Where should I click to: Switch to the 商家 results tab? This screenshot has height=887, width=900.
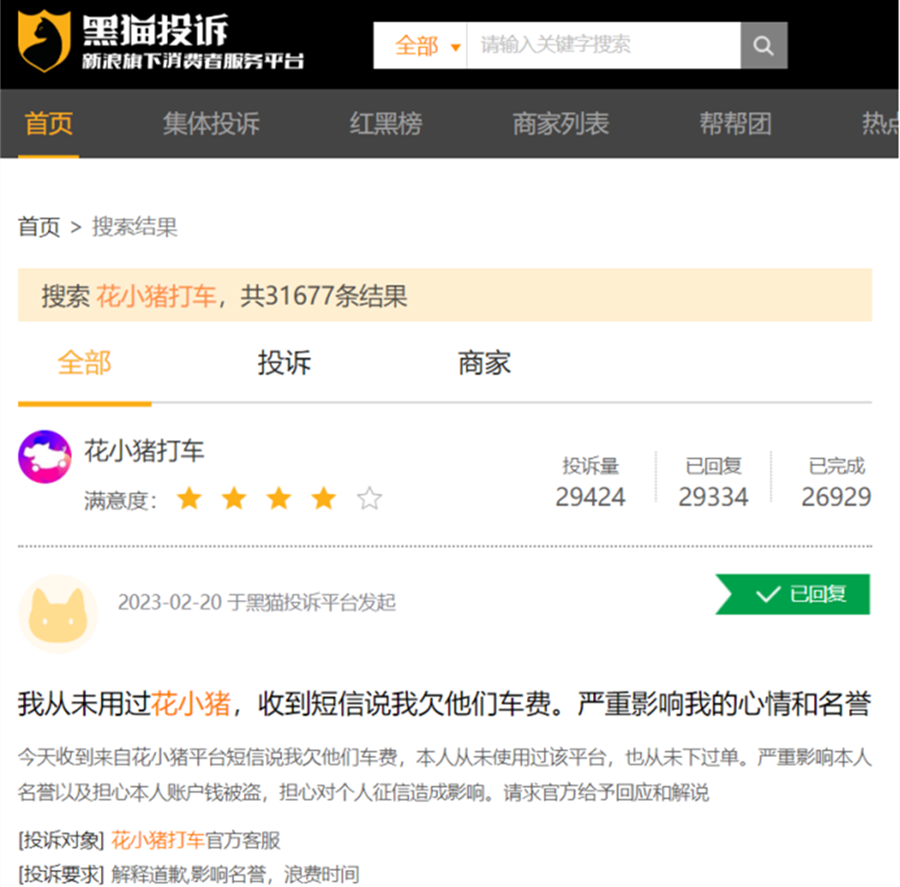(x=484, y=363)
